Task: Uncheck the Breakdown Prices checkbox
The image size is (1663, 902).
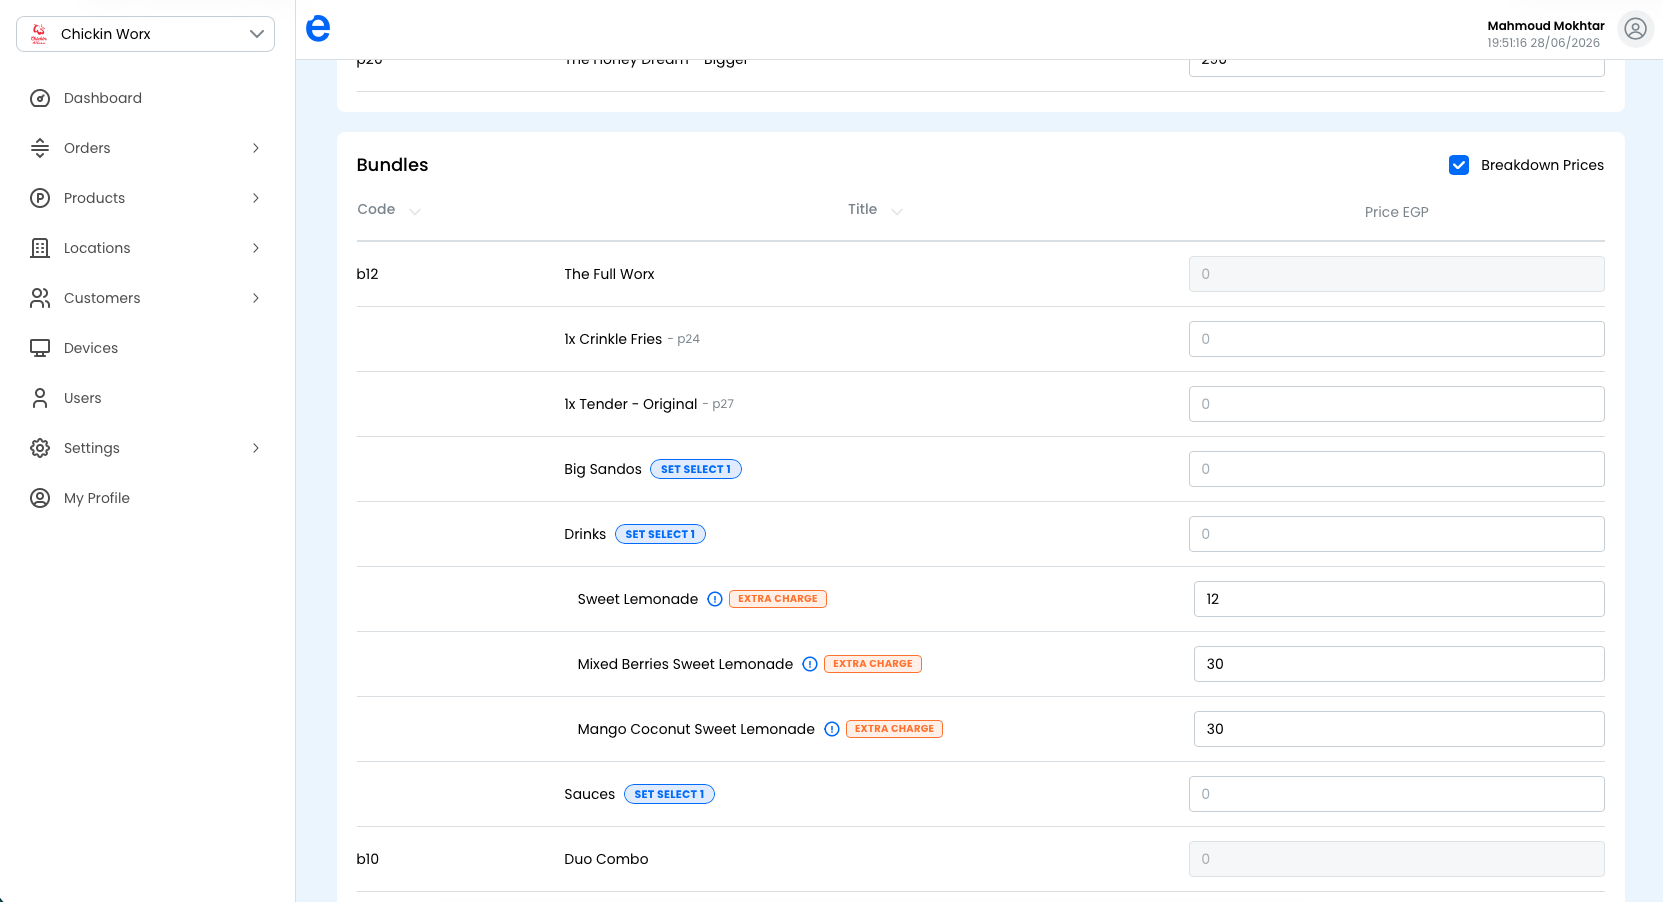Action: click(1459, 165)
